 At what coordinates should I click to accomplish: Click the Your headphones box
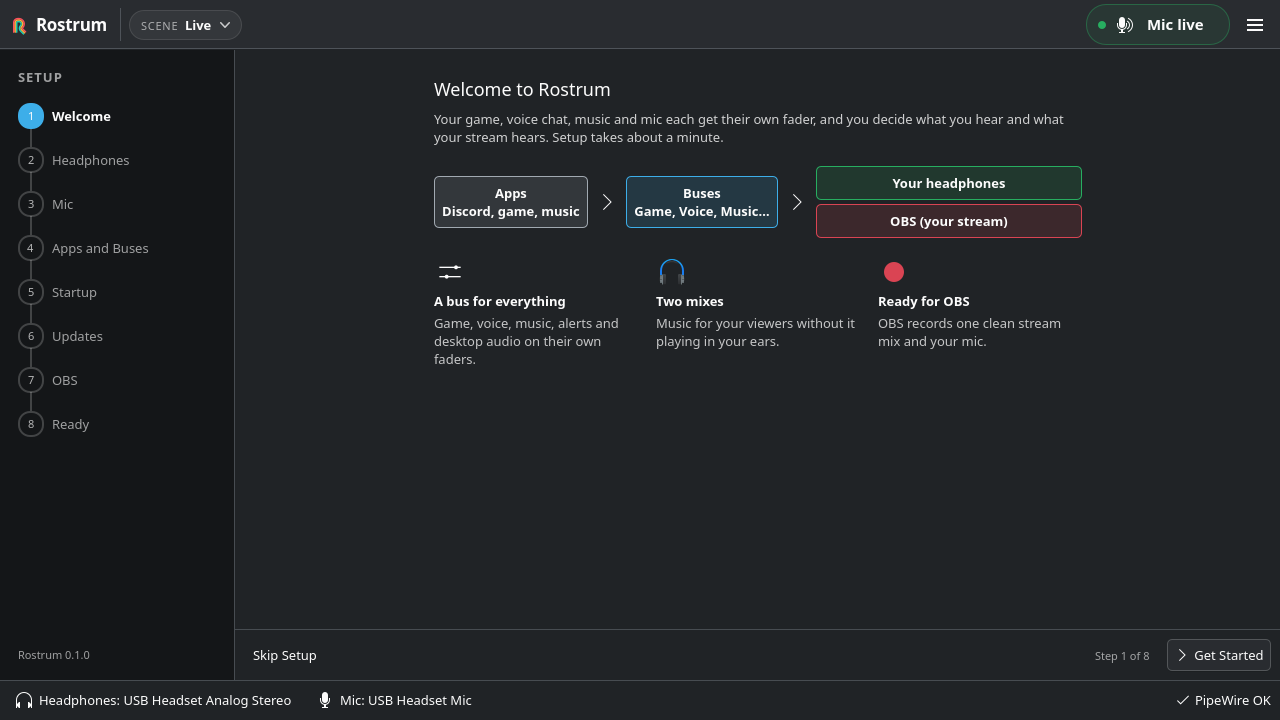pos(949,183)
